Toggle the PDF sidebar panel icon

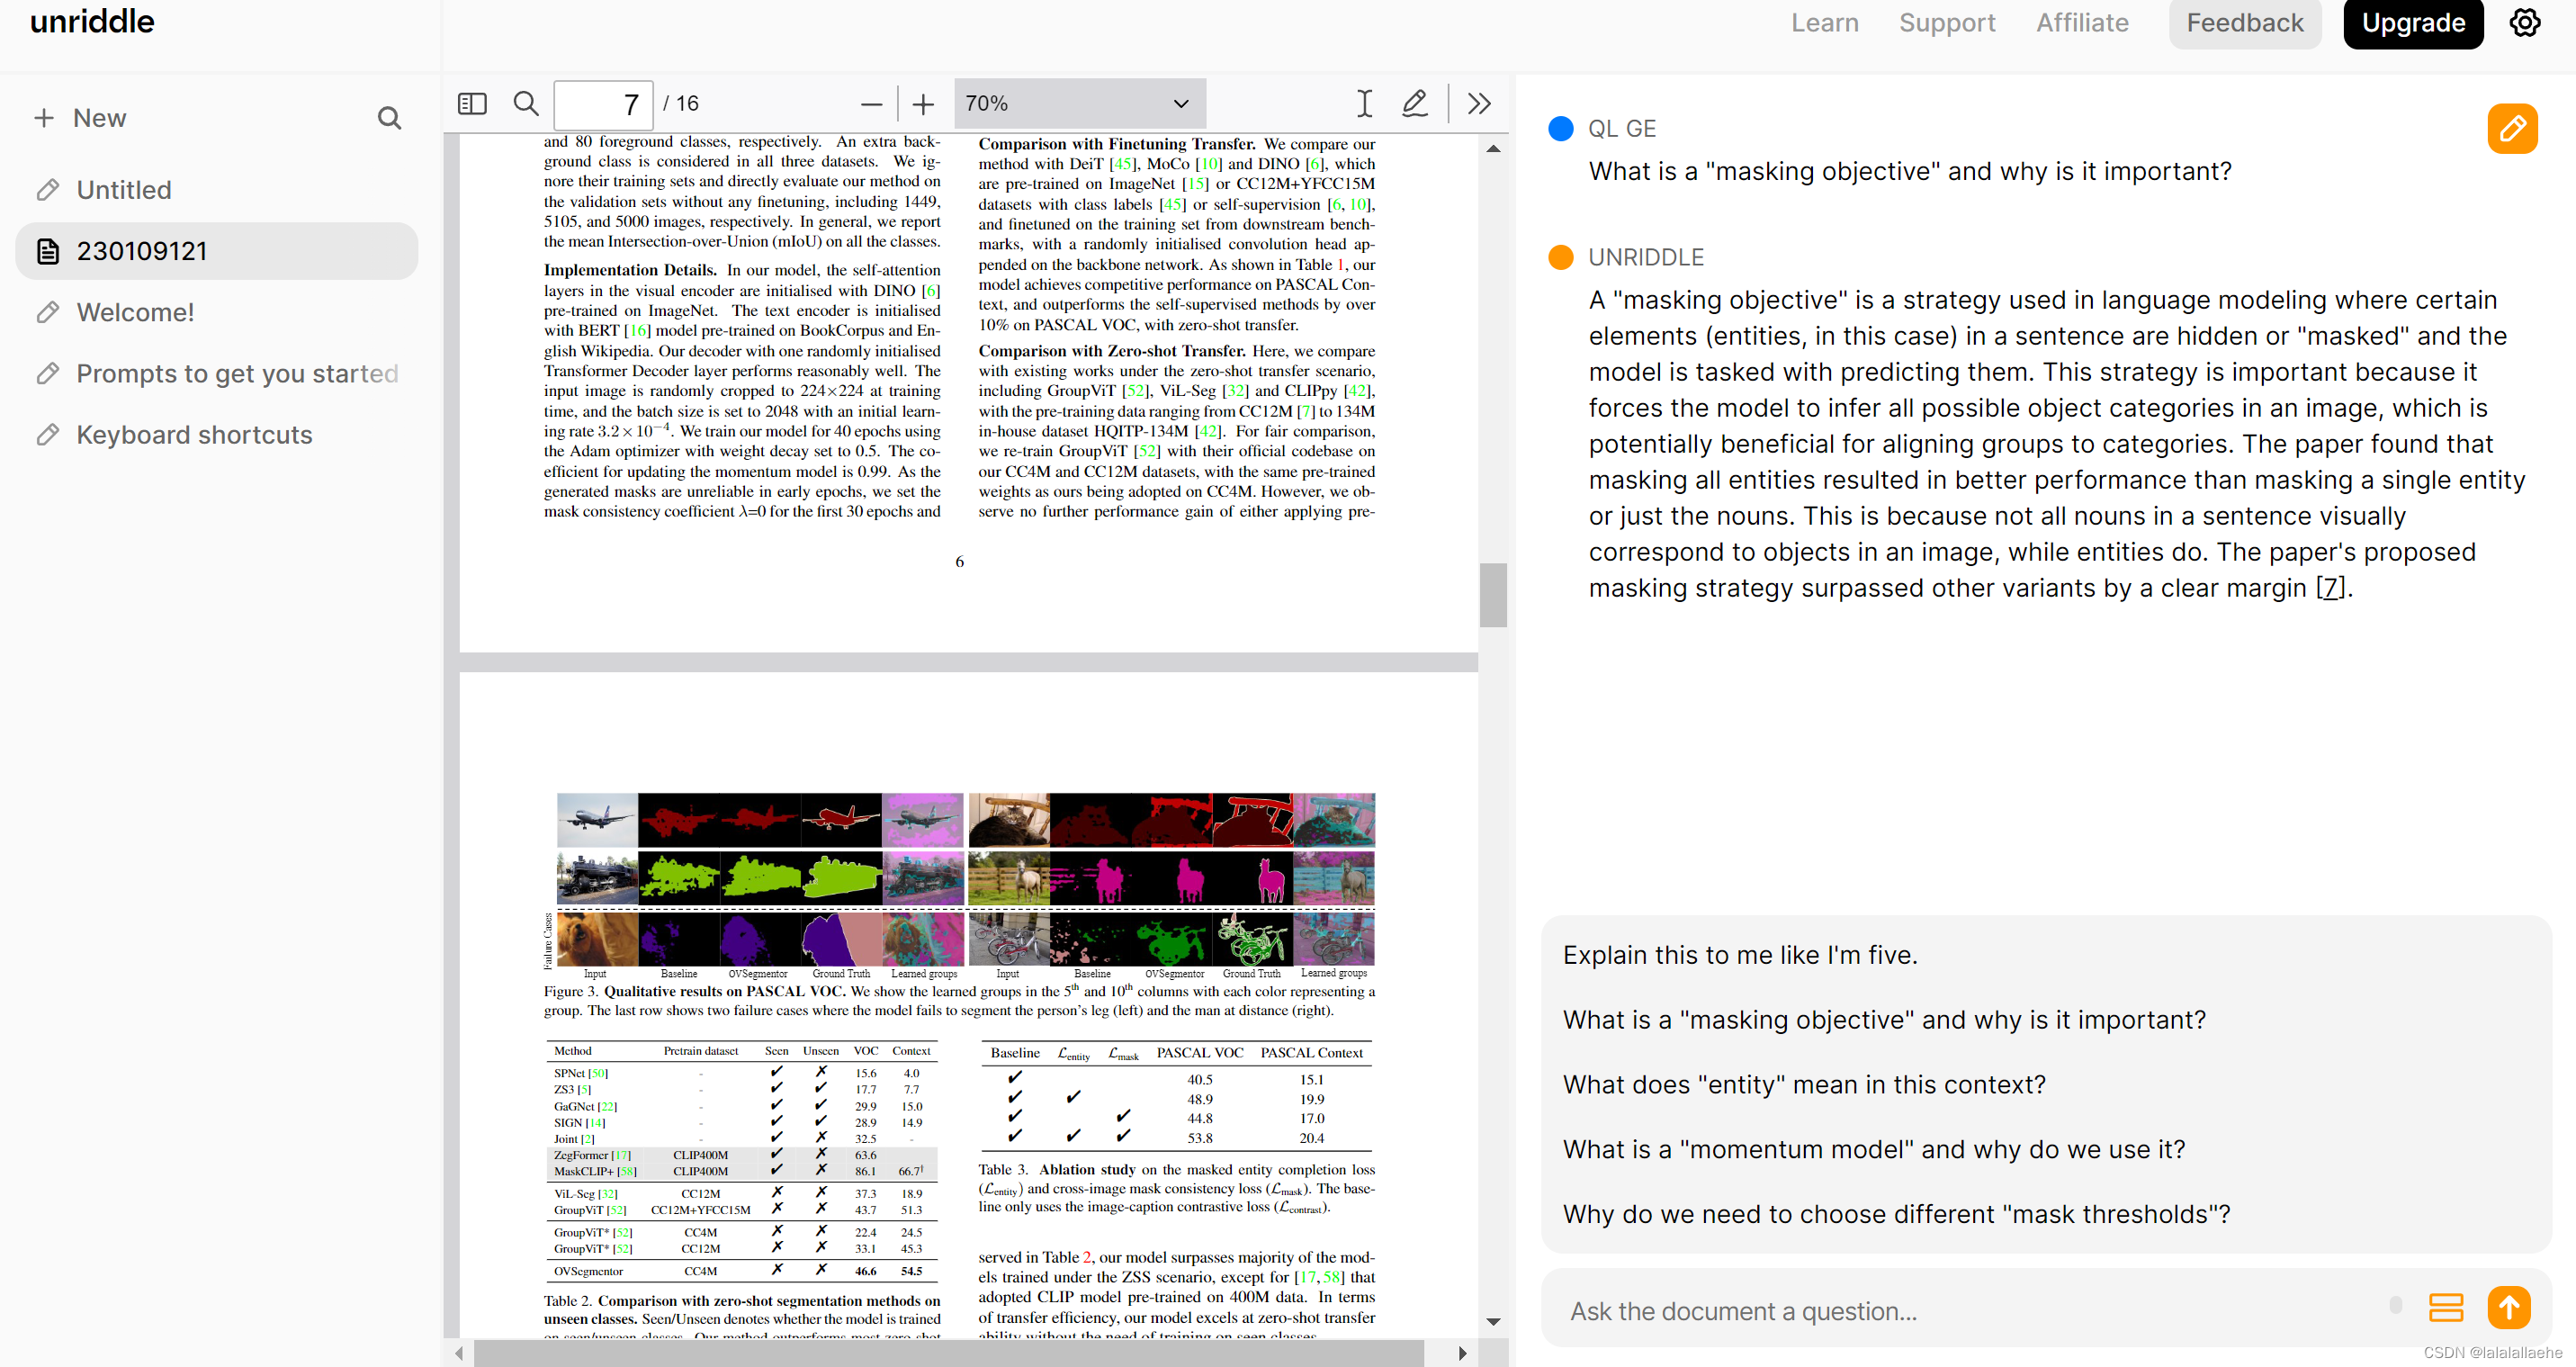(472, 103)
